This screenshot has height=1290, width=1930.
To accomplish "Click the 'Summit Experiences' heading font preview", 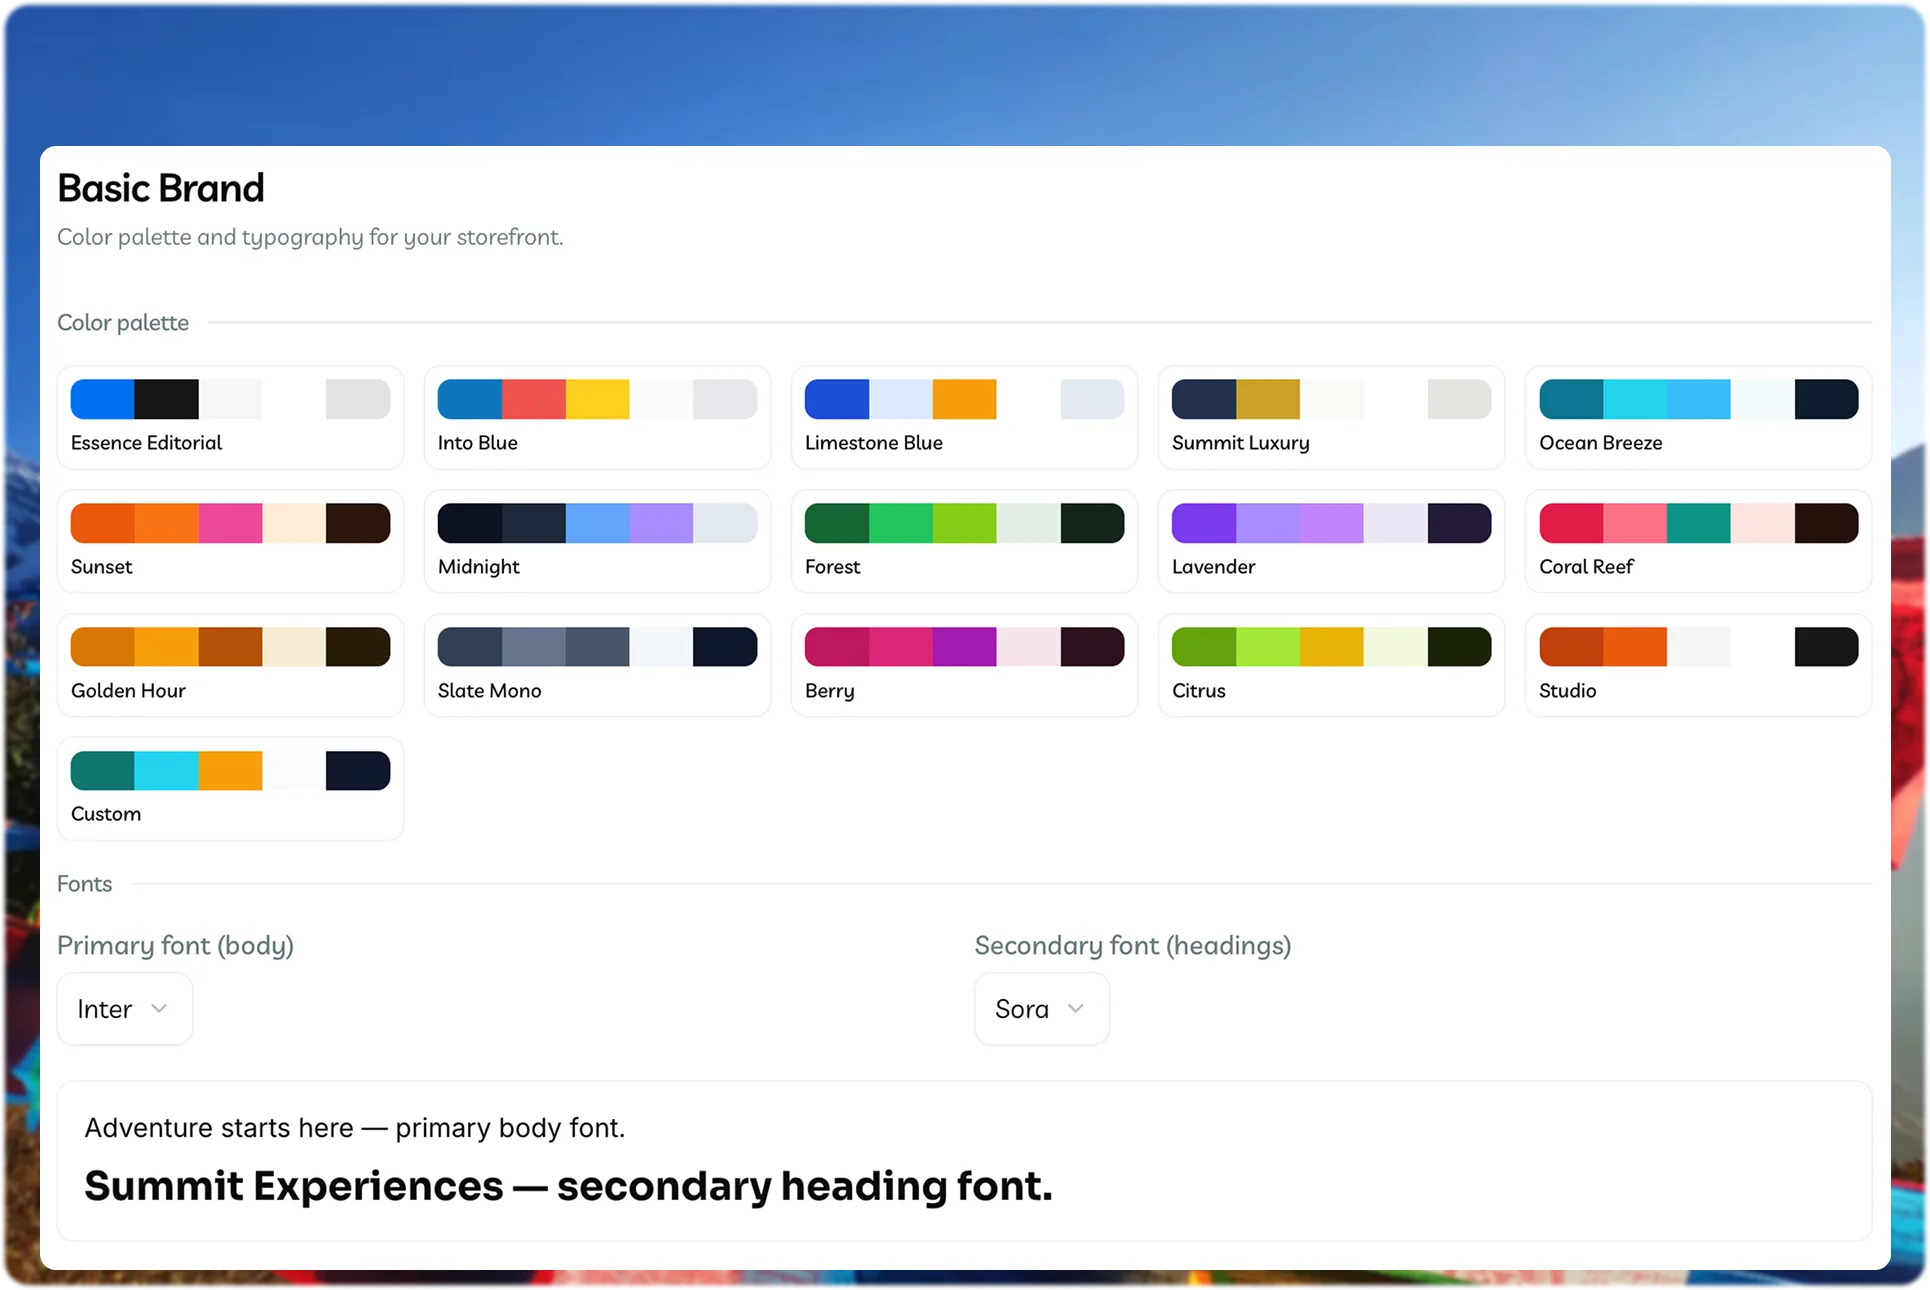I will [x=568, y=1186].
